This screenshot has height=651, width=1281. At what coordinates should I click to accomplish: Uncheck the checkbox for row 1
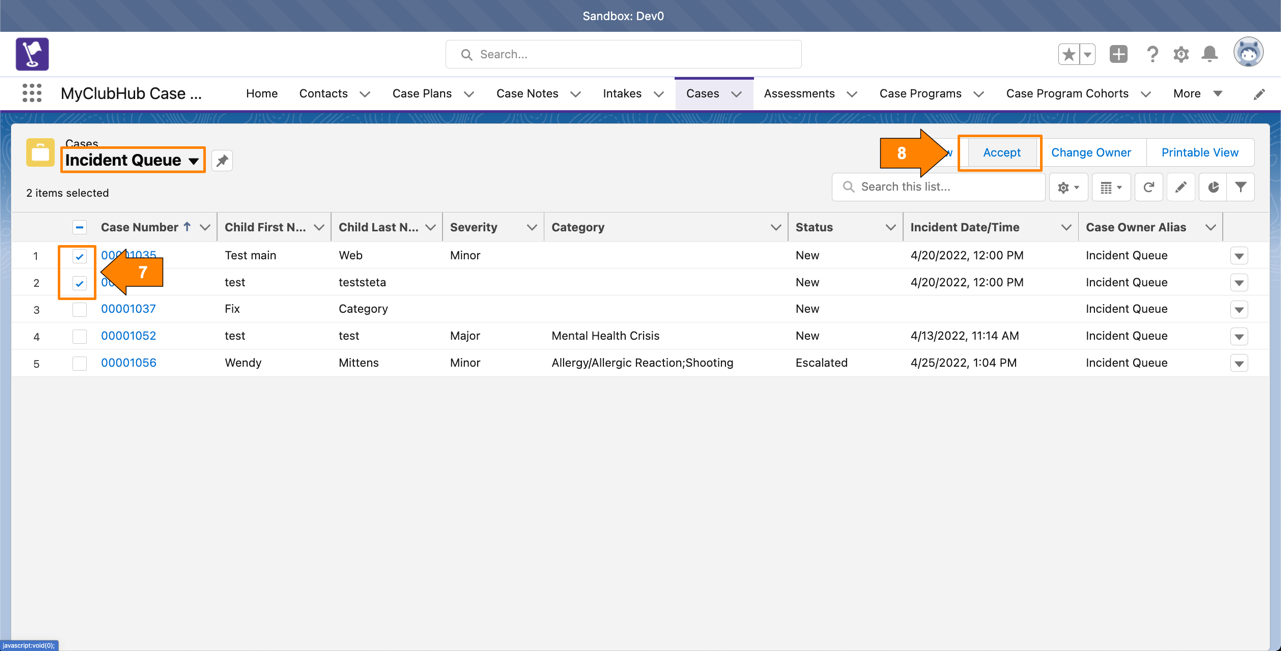79,256
